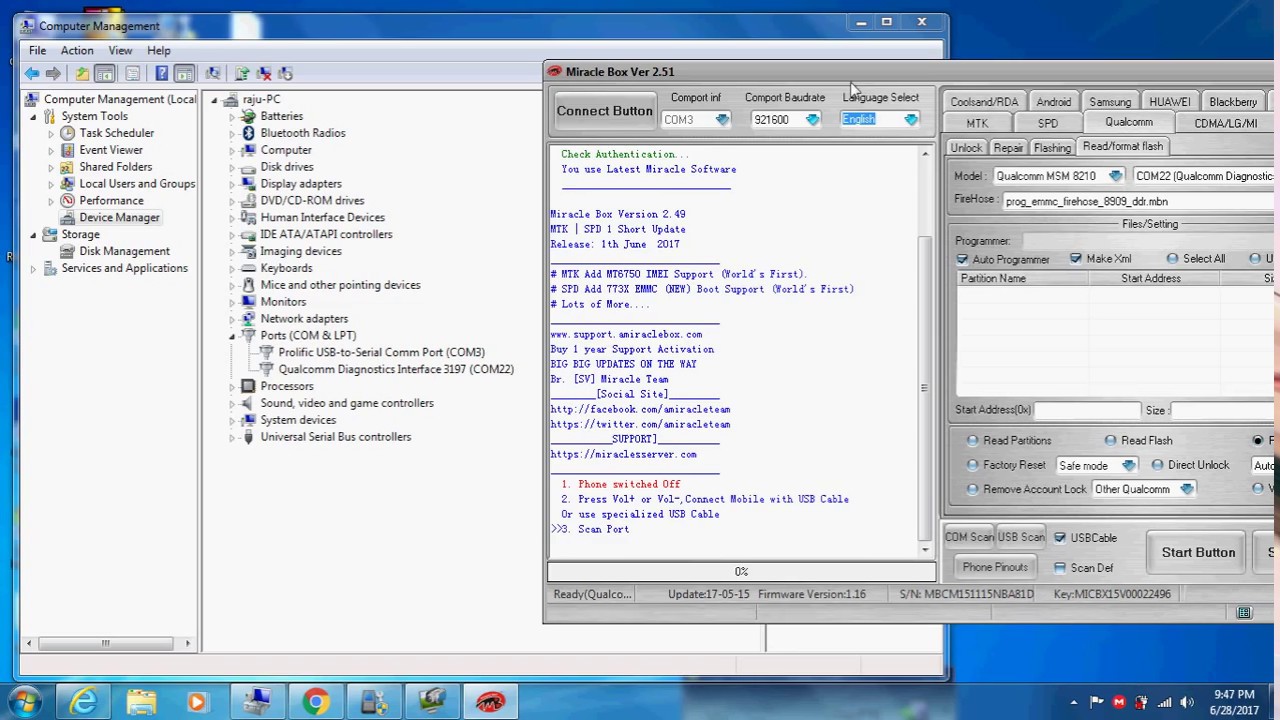Image resolution: width=1280 pixels, height=720 pixels.
Task: Select the Processors device category
Action: click(286, 386)
